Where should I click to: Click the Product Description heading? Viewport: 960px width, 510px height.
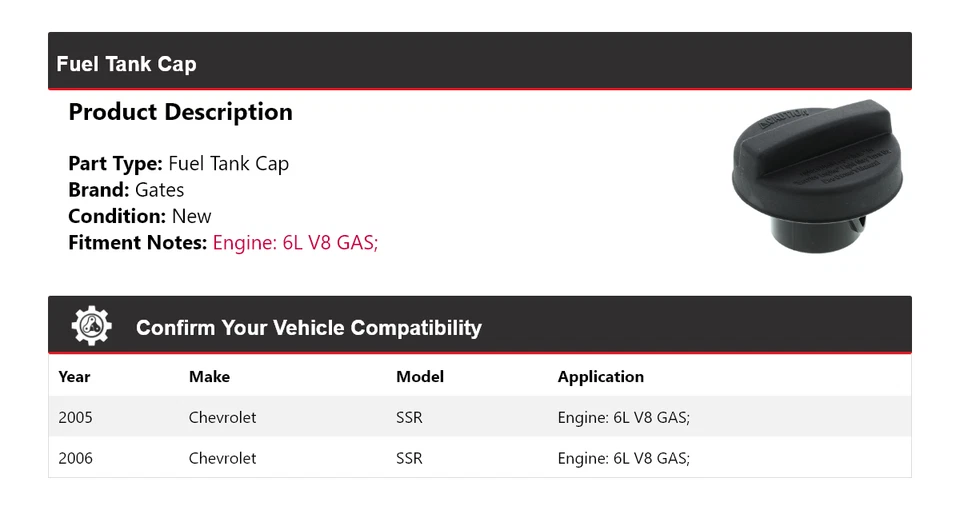(180, 112)
